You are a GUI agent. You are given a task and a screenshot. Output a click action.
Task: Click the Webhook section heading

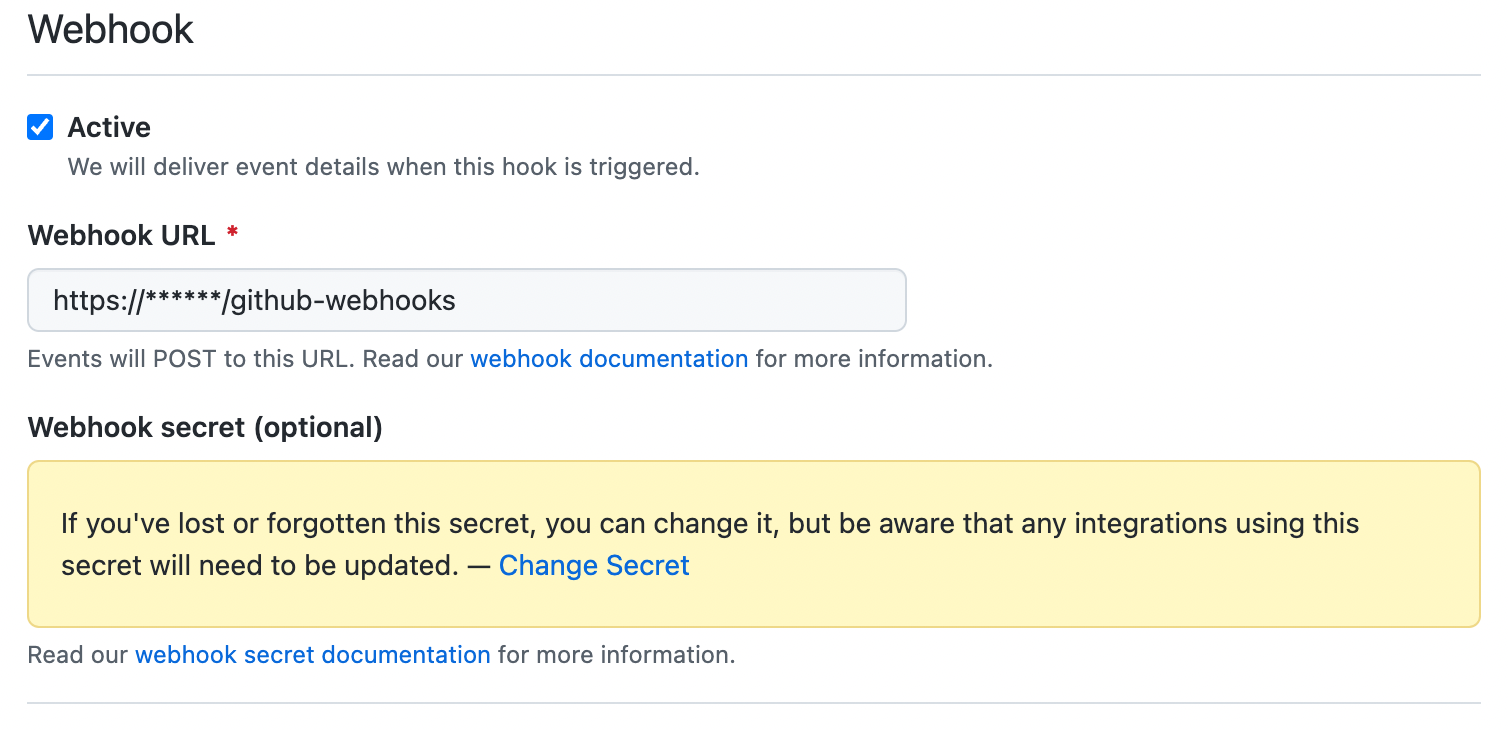pyautogui.click(x=111, y=29)
